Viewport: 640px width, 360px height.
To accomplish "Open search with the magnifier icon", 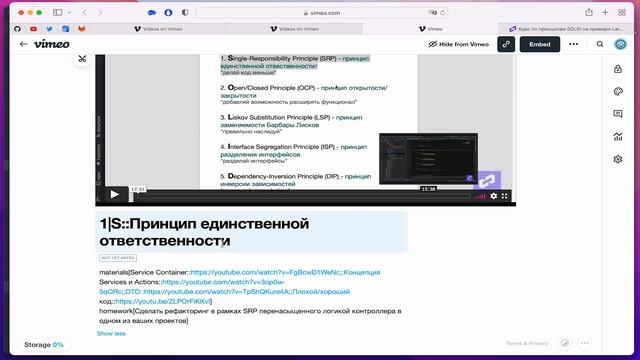I will [x=600, y=44].
